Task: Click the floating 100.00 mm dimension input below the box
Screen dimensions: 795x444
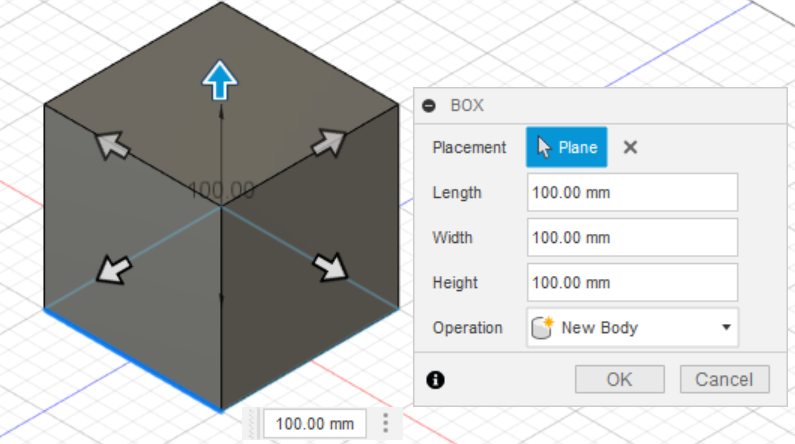Action: click(315, 423)
